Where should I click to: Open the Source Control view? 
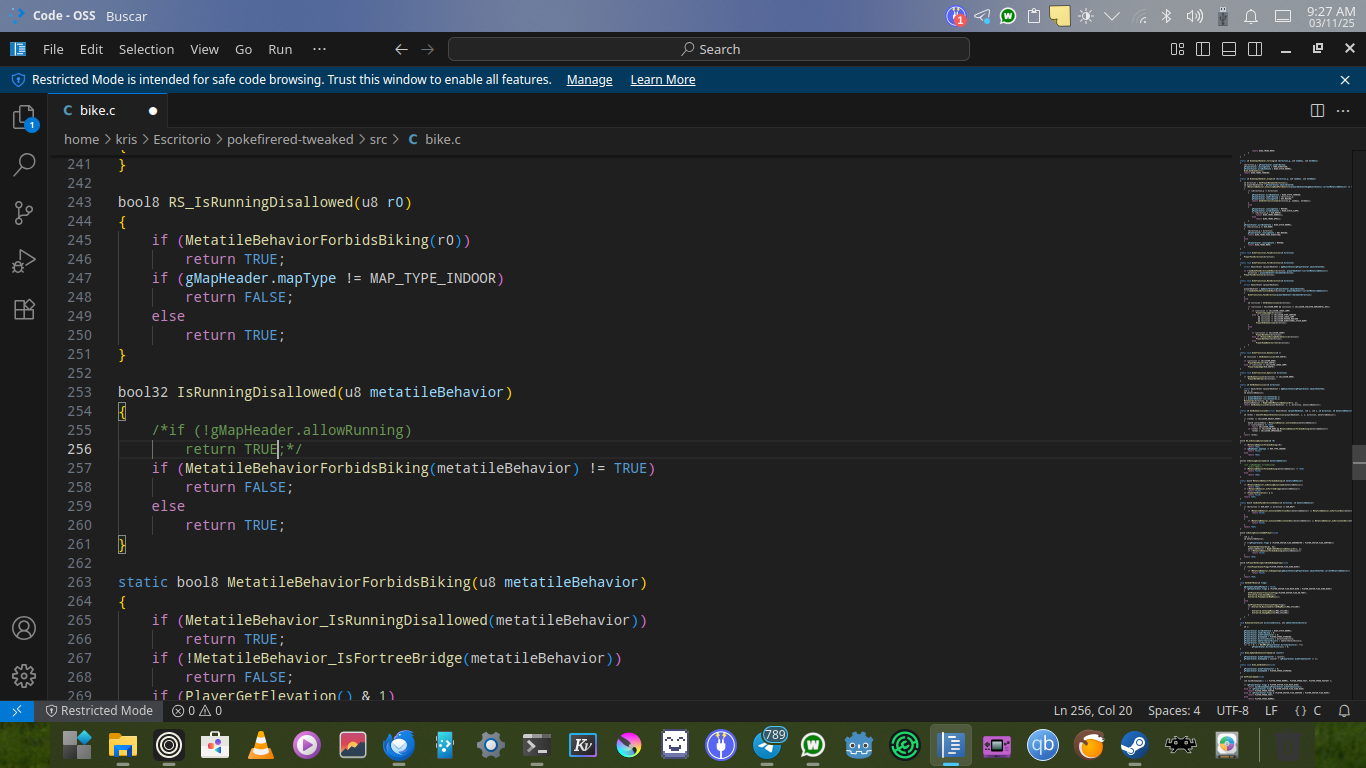(24, 212)
